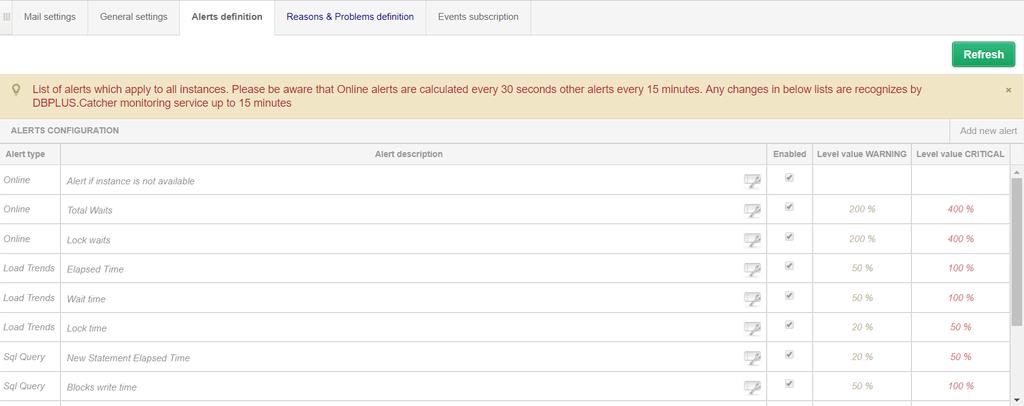Click CRITICAL value 100 % for Wait time
1024x406 pixels.
point(961,298)
